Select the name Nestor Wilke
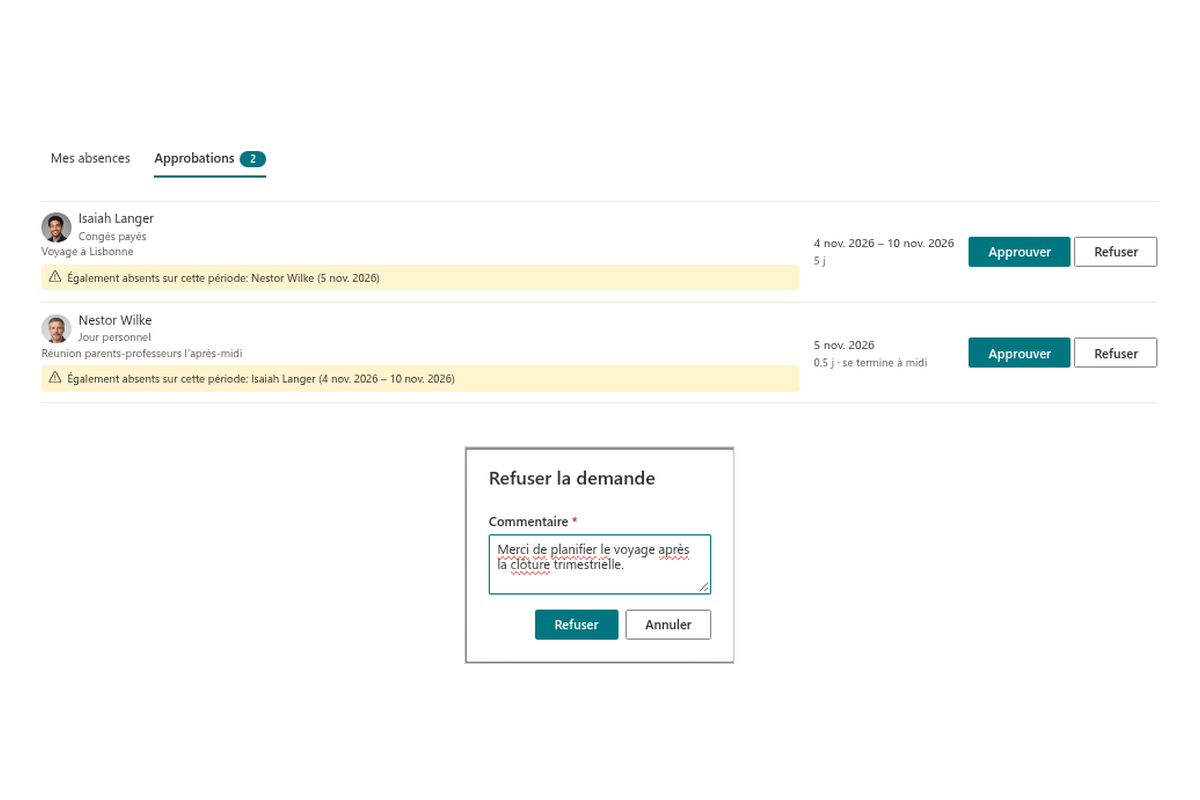This screenshot has width=1200, height=800. pos(115,320)
